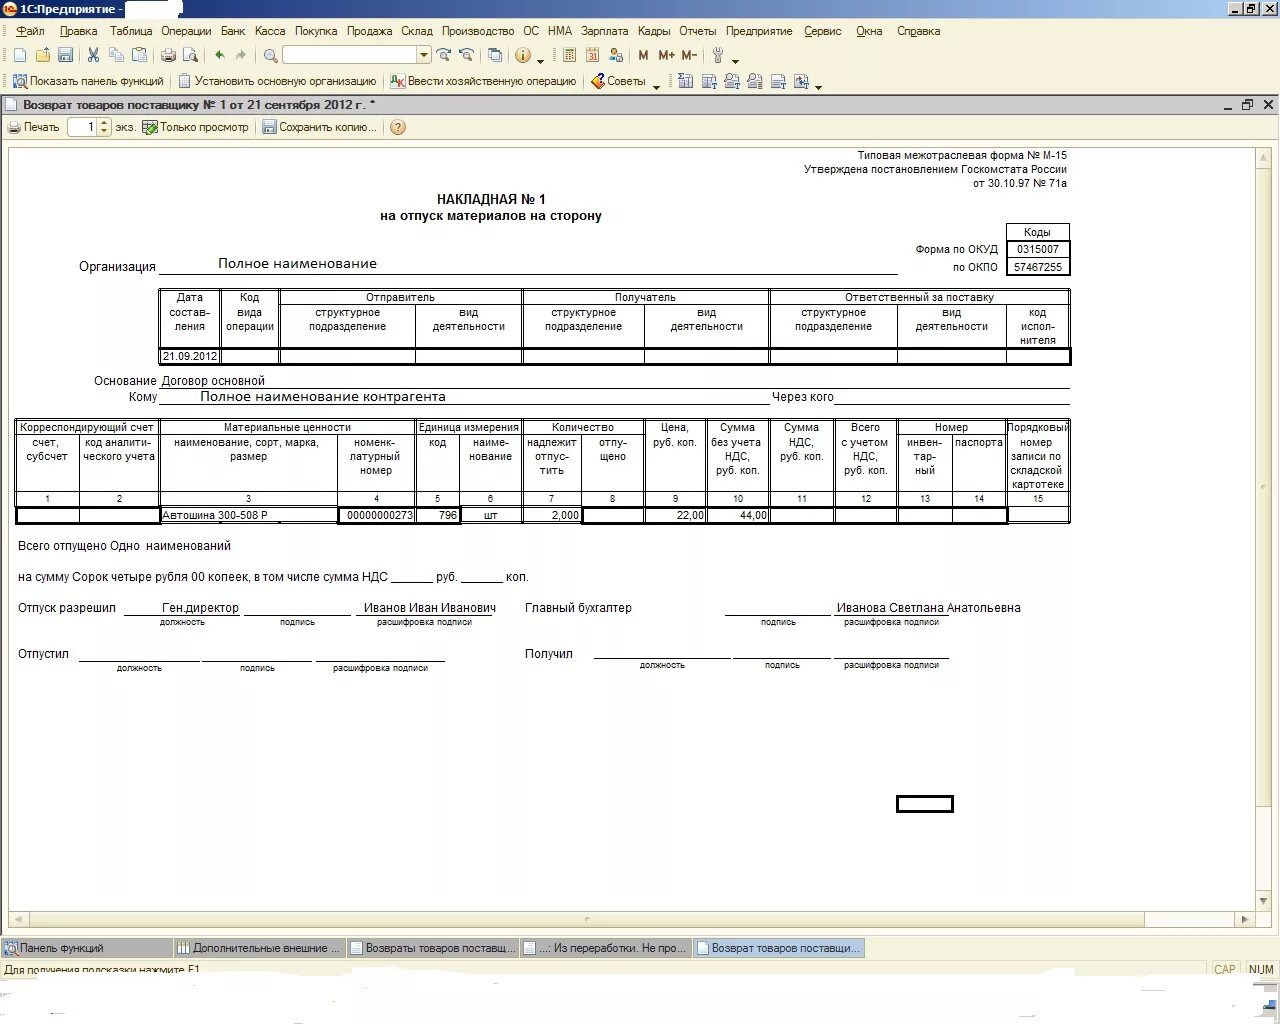
Task: Open the Операции menu
Action: [186, 31]
